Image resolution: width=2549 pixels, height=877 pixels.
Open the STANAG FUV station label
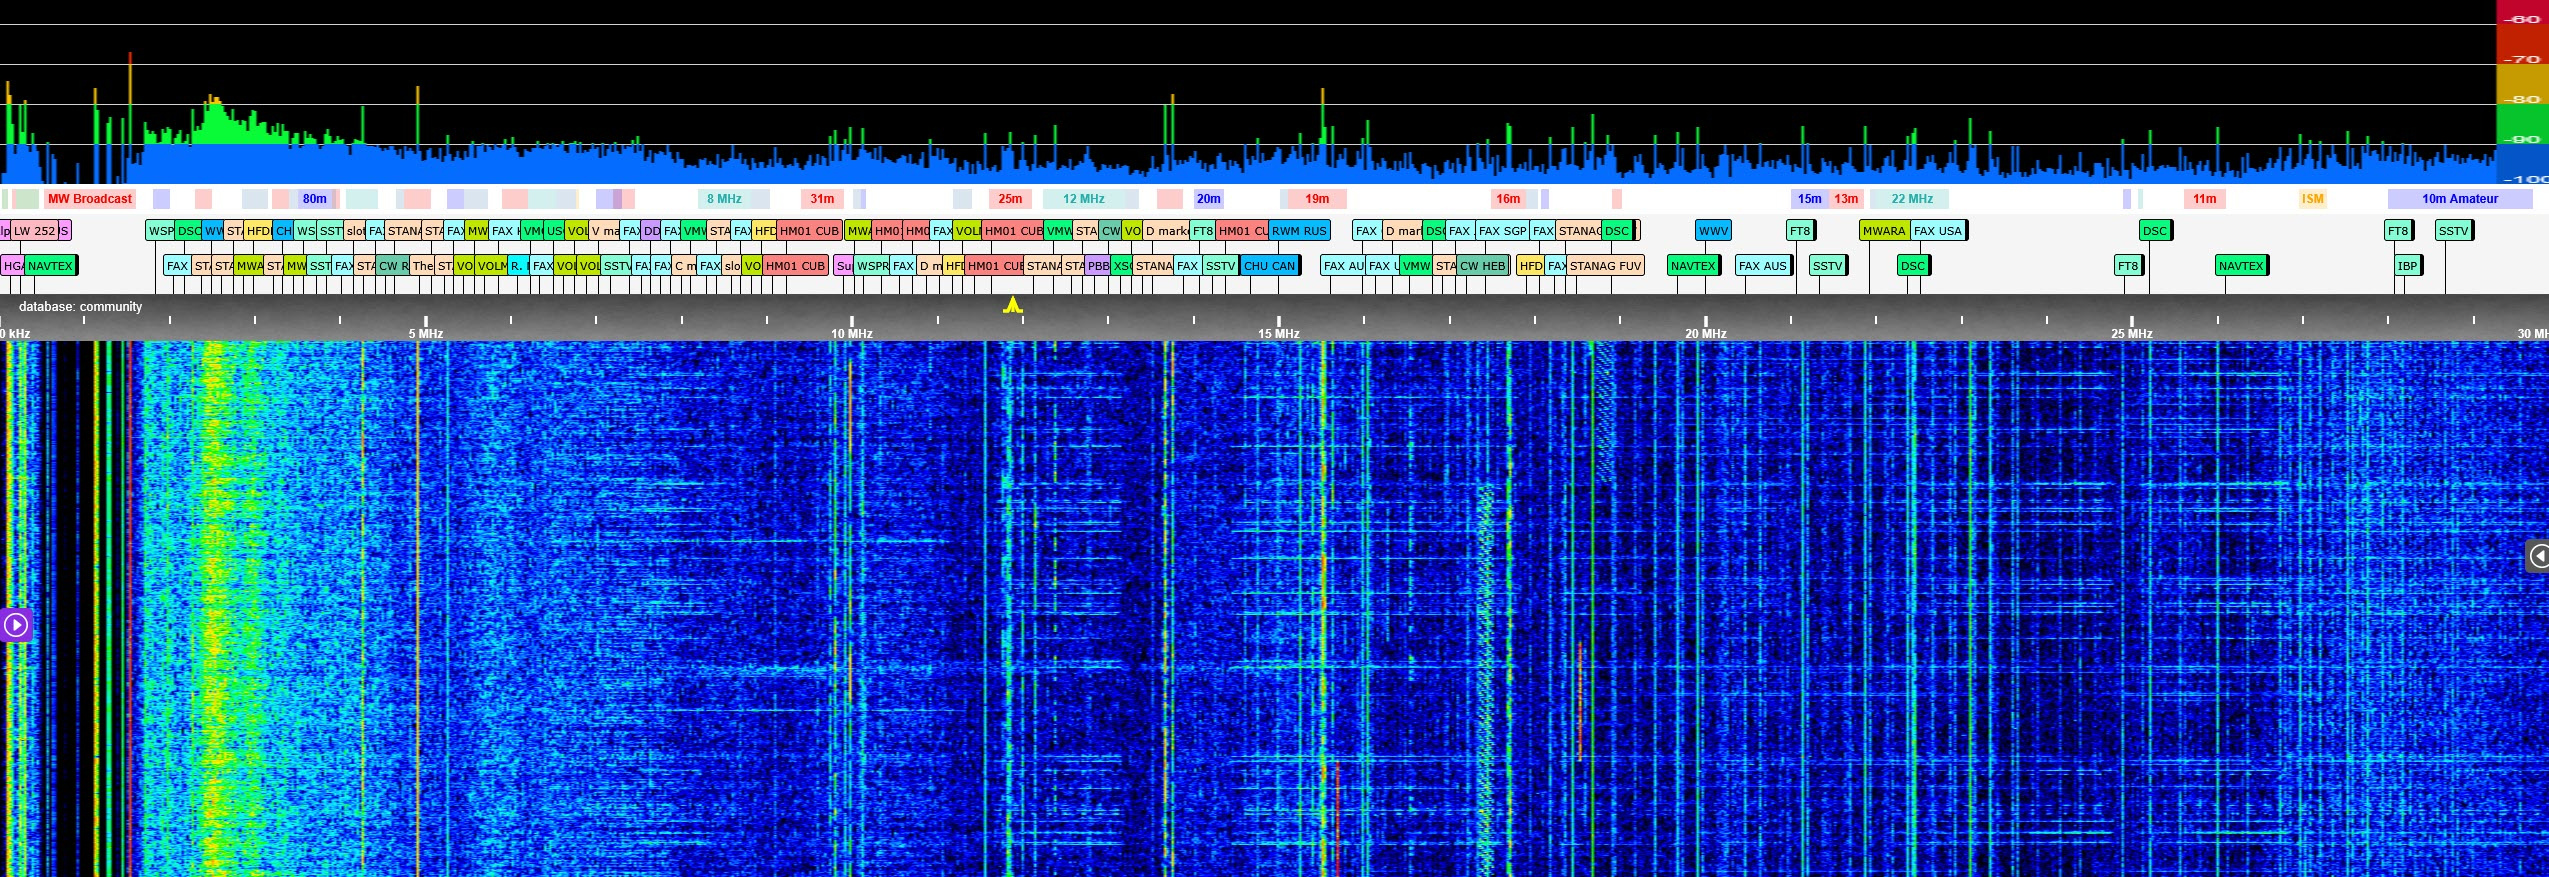pos(1604,266)
